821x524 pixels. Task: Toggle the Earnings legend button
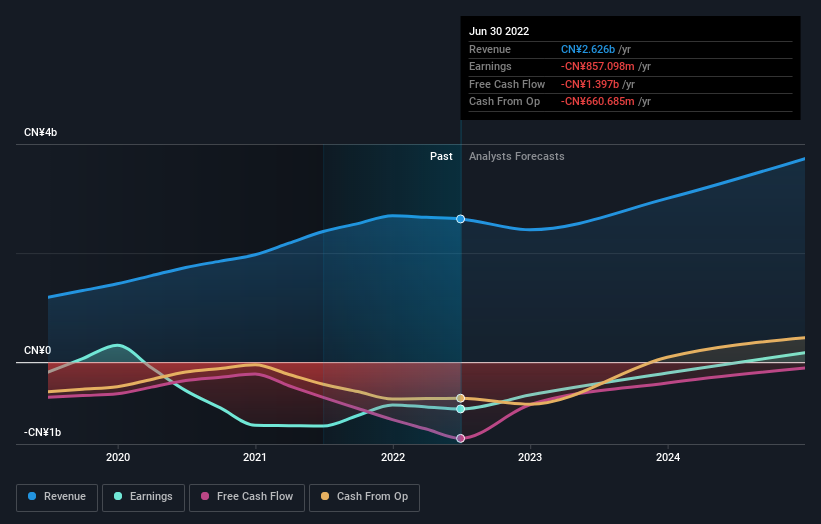[143, 497]
